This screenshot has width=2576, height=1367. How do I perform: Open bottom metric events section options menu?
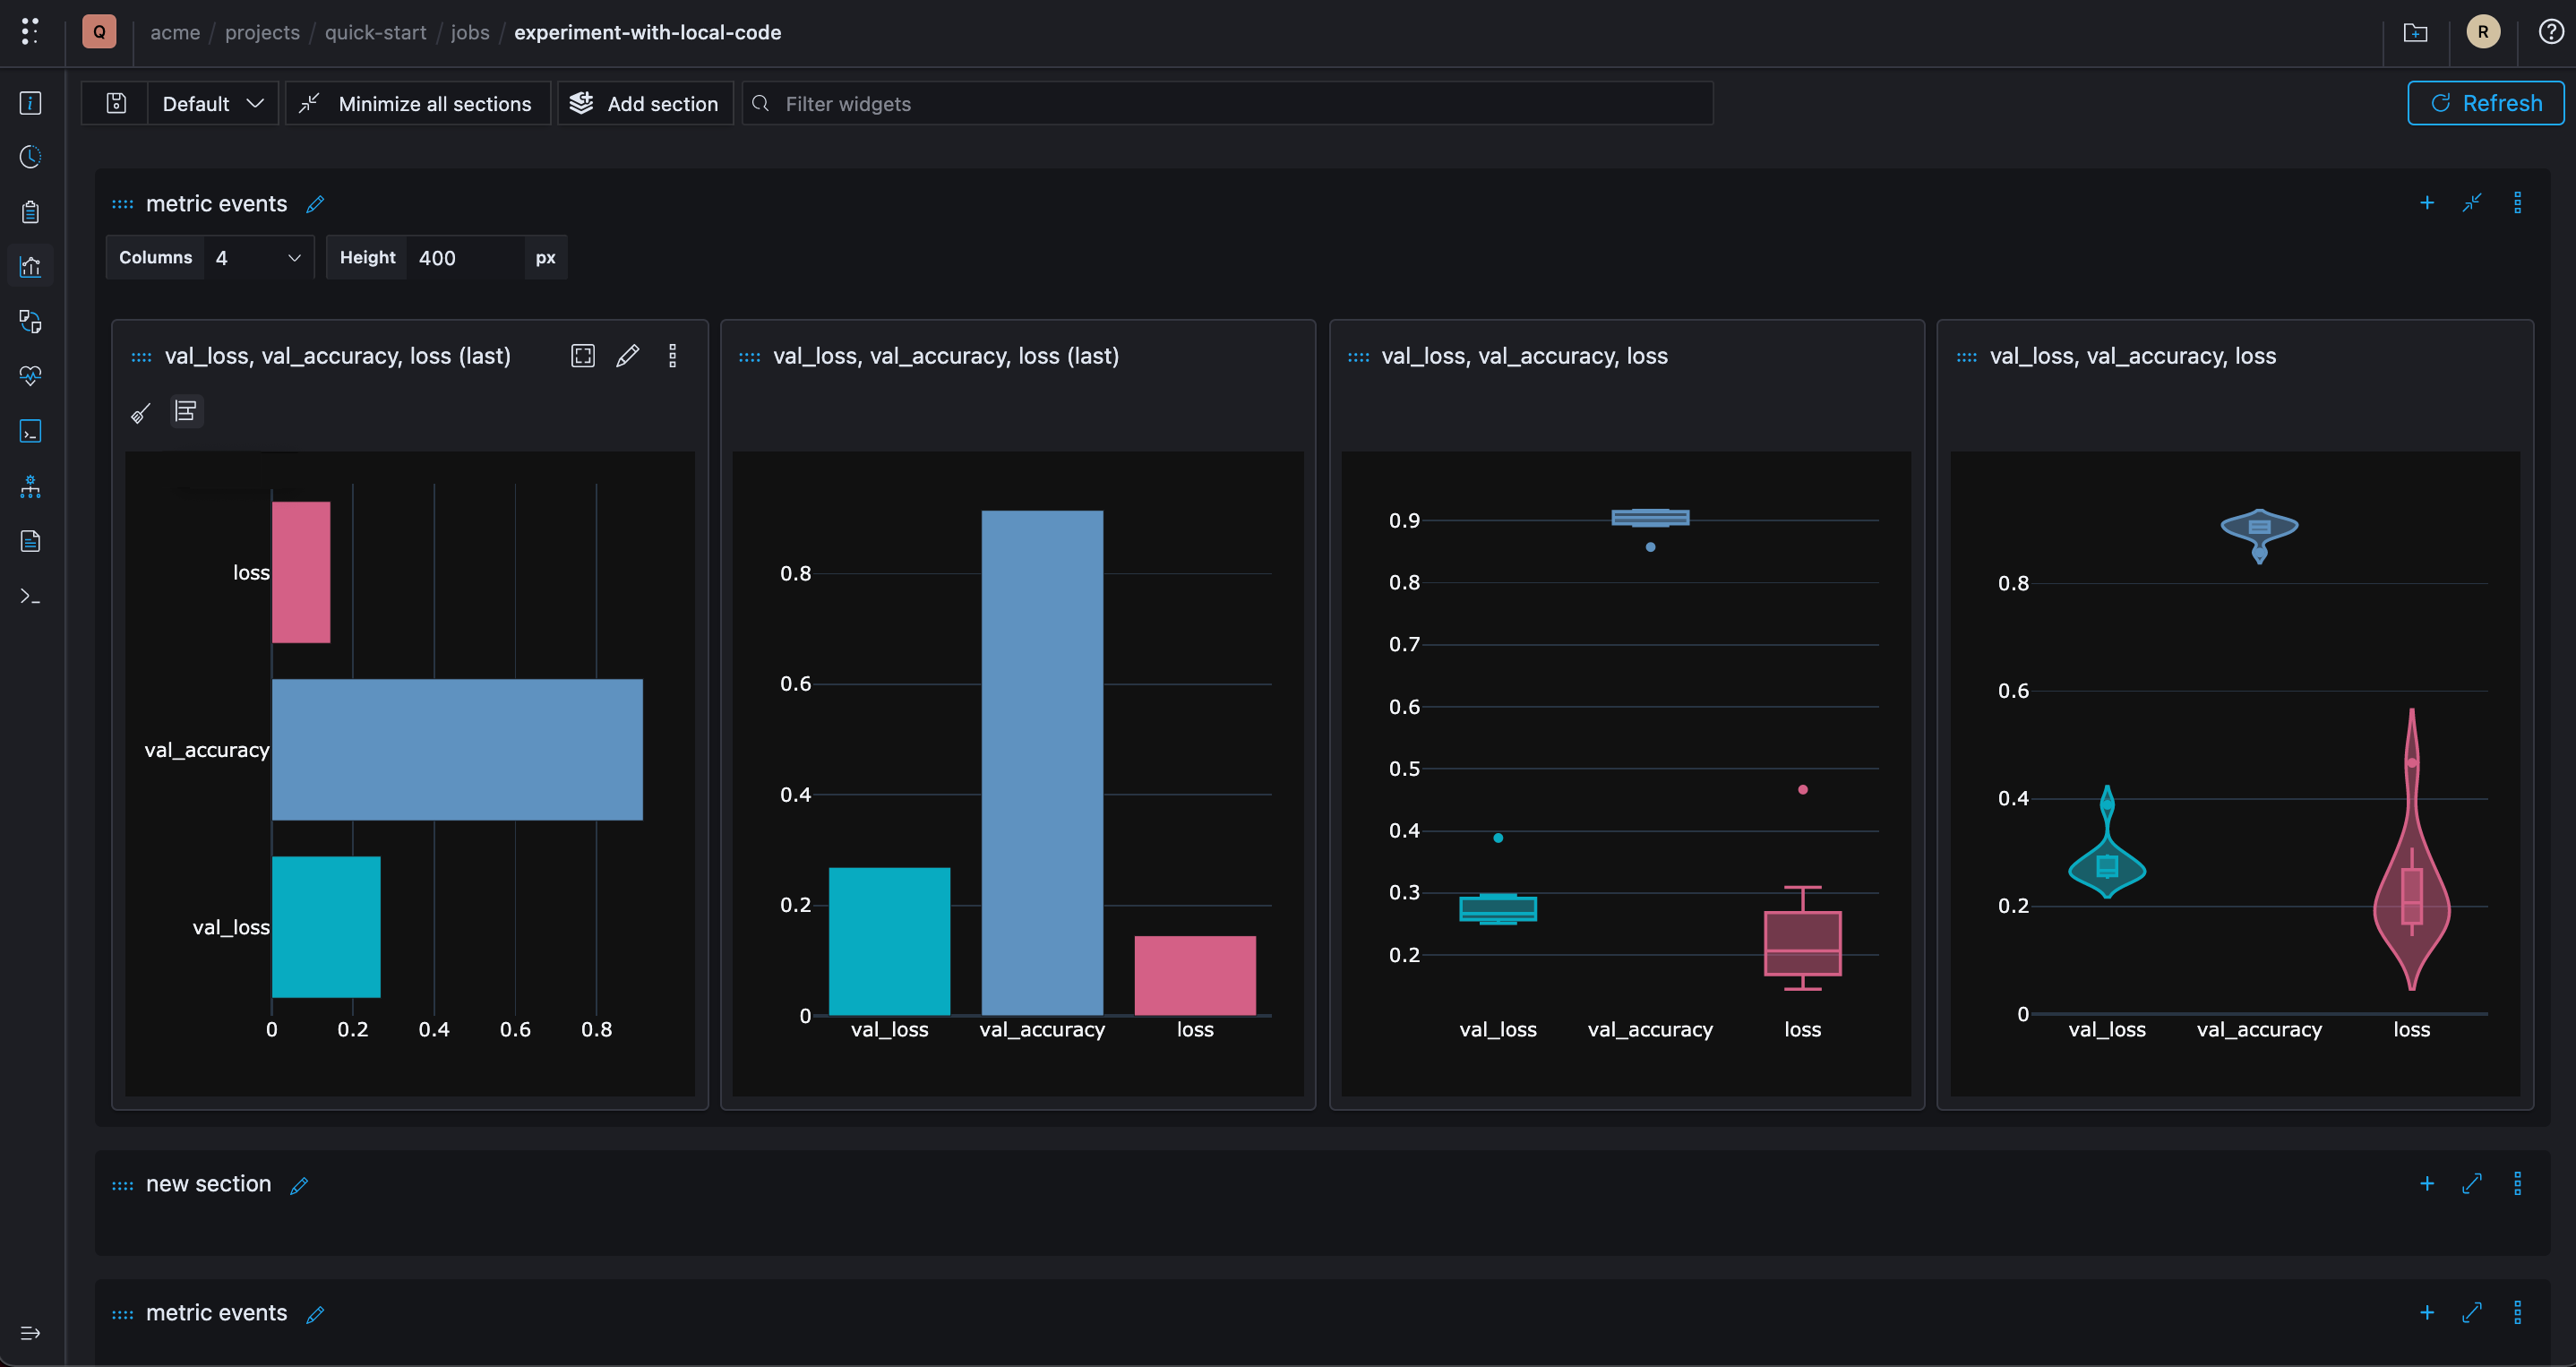pos(2518,1313)
